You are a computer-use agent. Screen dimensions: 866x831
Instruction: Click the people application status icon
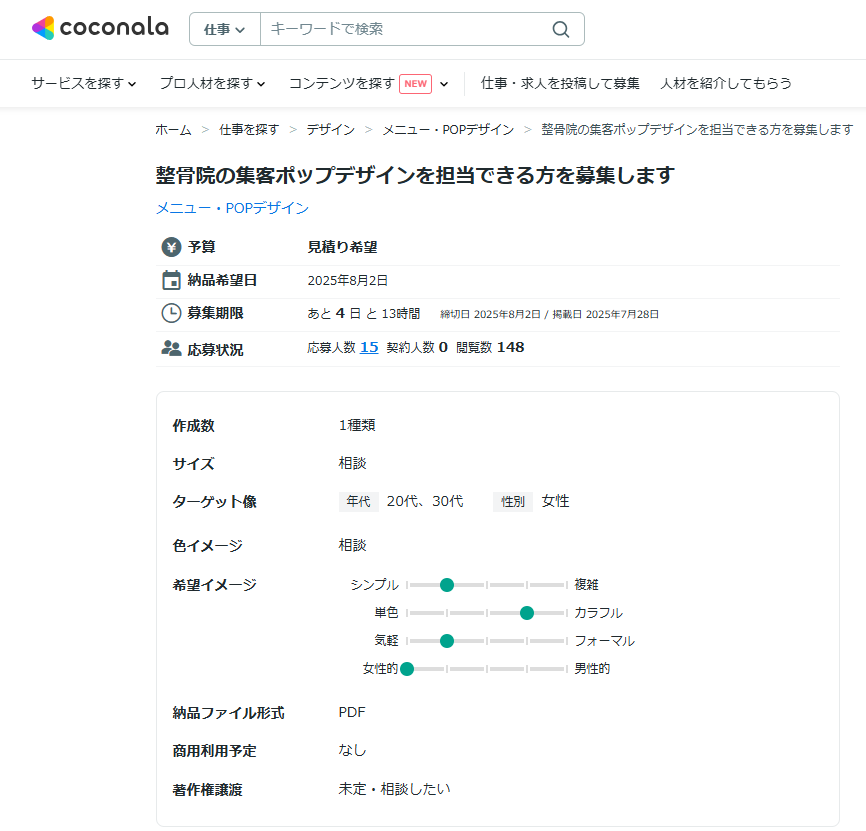[171, 348]
